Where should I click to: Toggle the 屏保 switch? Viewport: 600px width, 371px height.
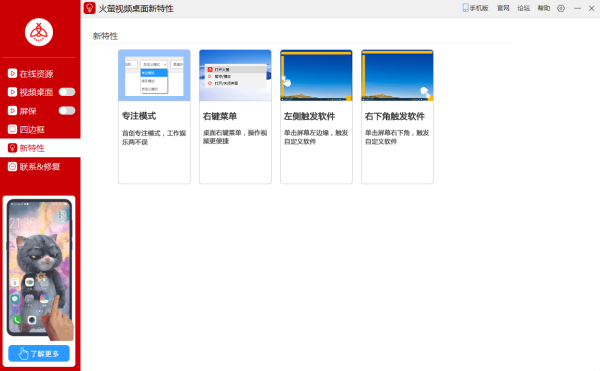coord(67,111)
